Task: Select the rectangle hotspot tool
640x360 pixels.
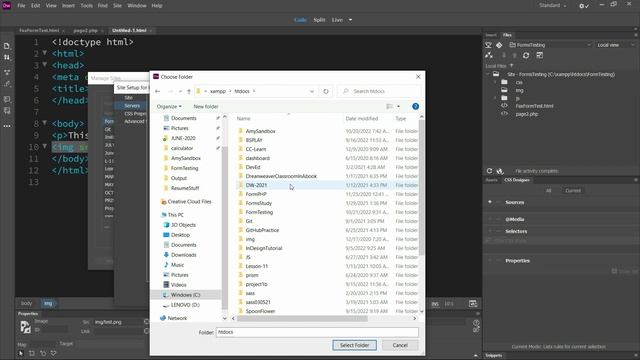Action: pos(32,353)
